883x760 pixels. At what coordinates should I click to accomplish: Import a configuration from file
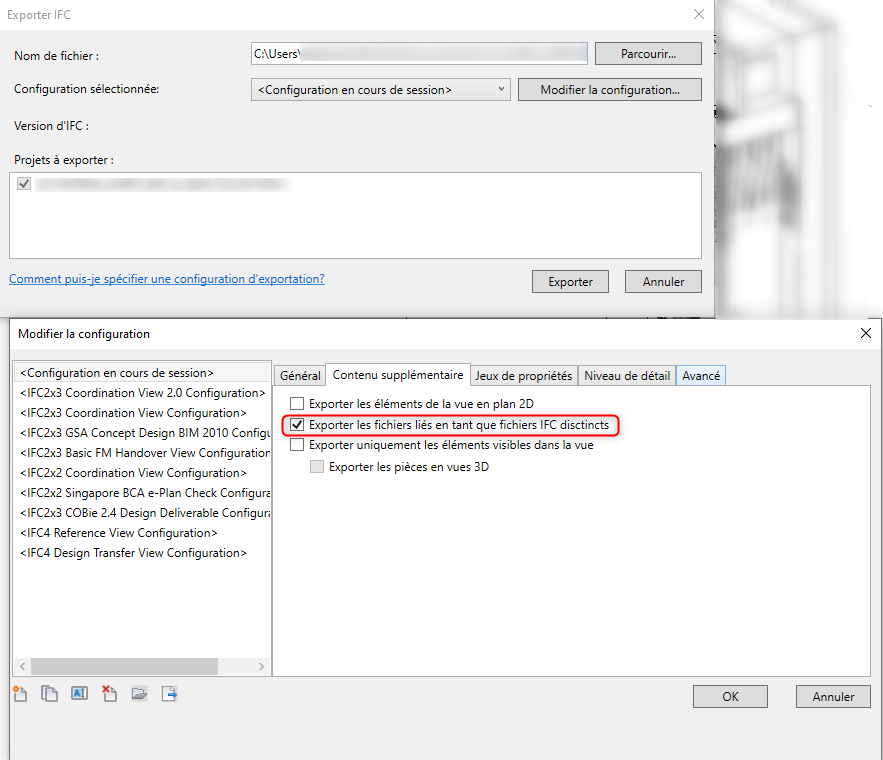(139, 693)
